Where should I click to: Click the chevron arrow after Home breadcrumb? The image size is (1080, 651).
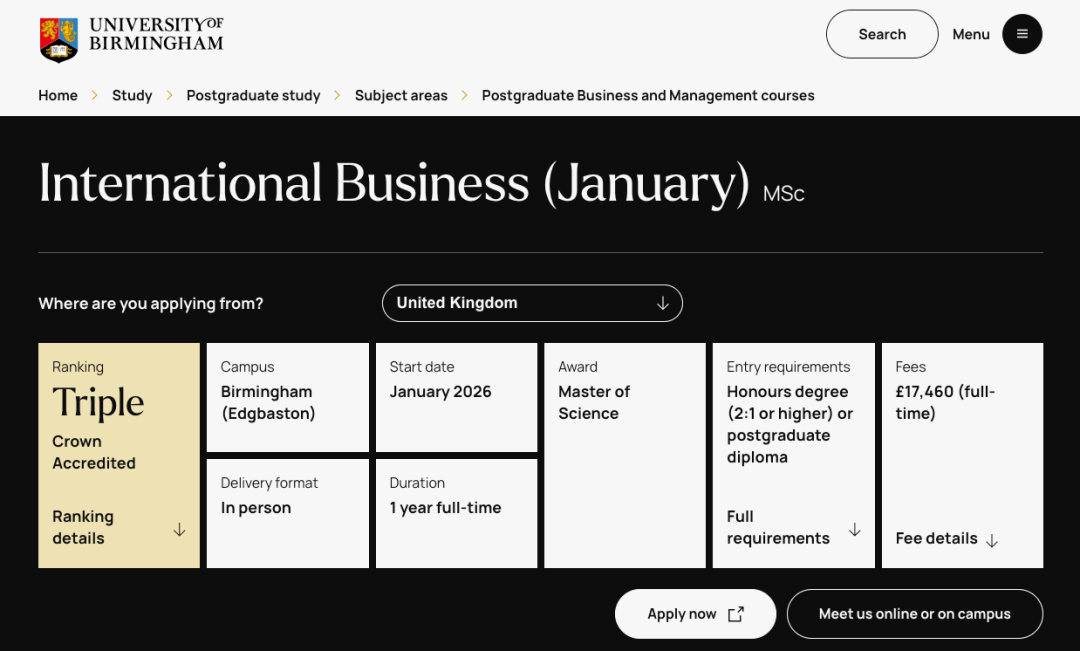(94, 95)
